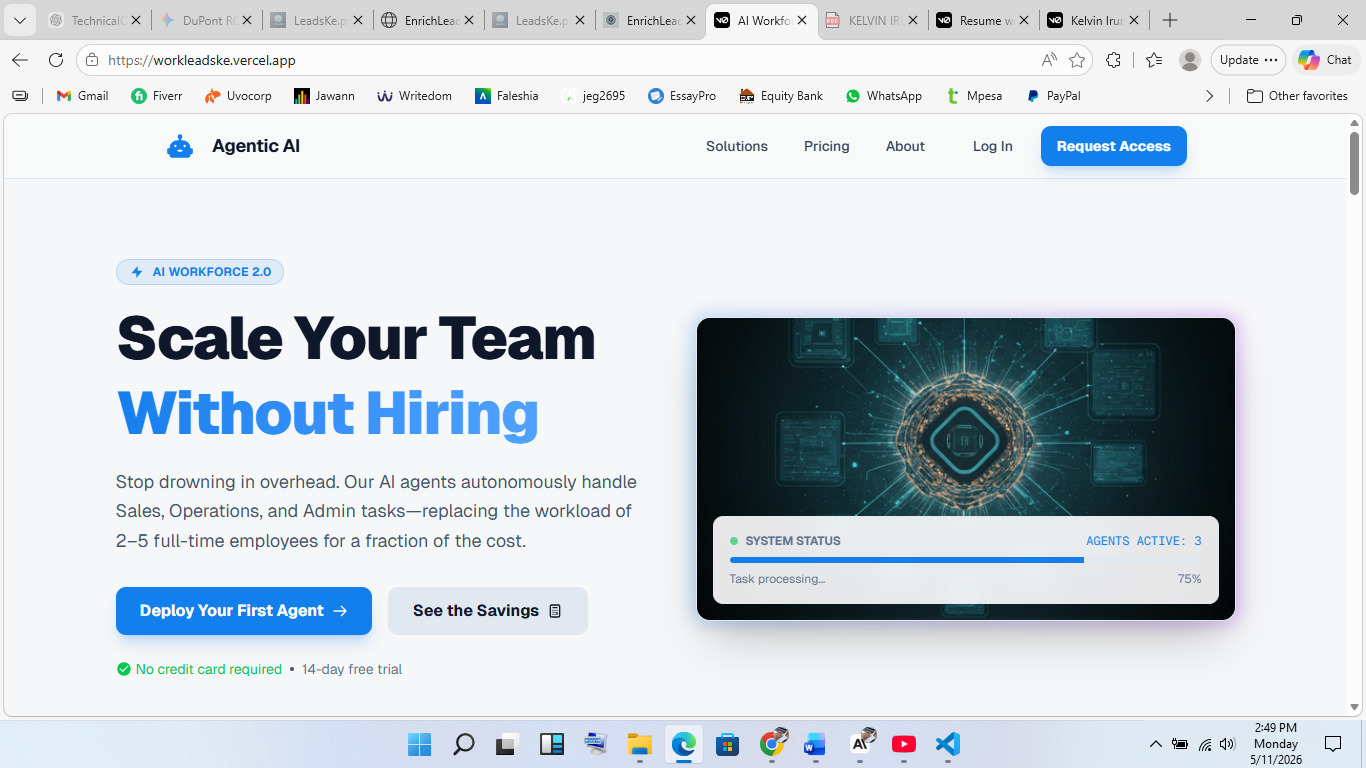1366x768 pixels.
Task: Click the volume speaker tray icon
Action: click(1227, 744)
